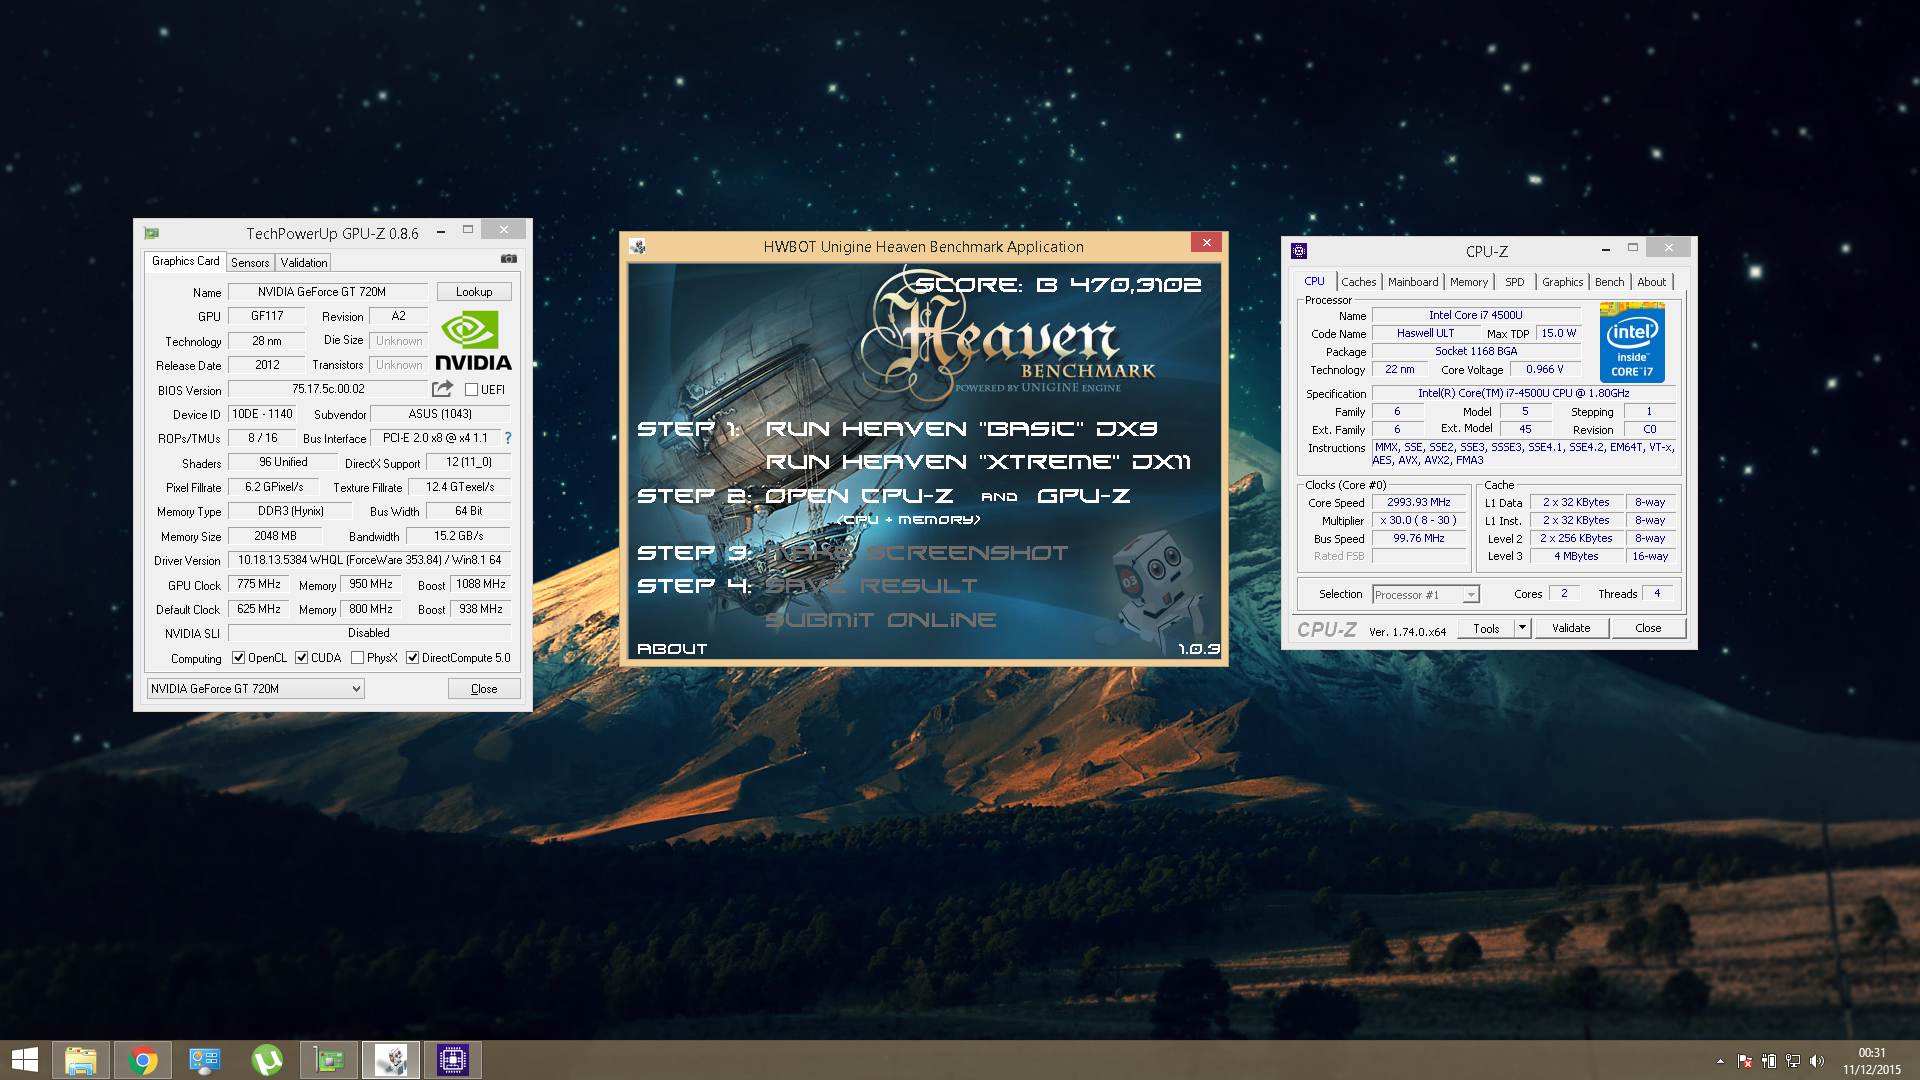Open the Bench tab in CPU-Z
Viewport: 1920px width, 1080px height.
click(x=1609, y=282)
